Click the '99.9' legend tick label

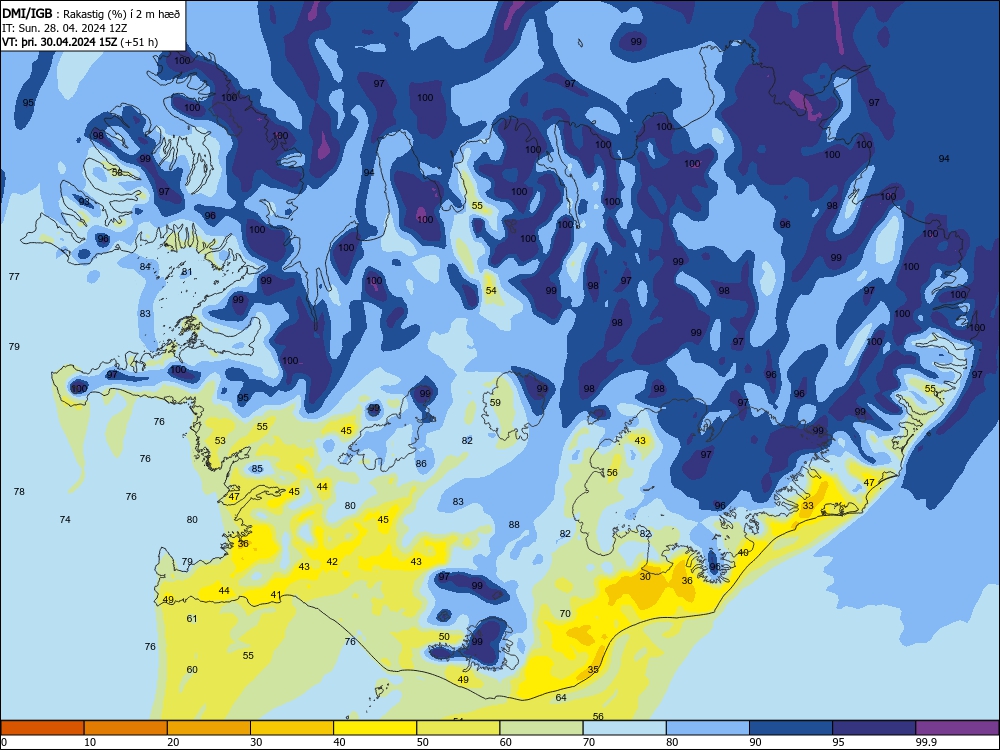click(x=925, y=742)
